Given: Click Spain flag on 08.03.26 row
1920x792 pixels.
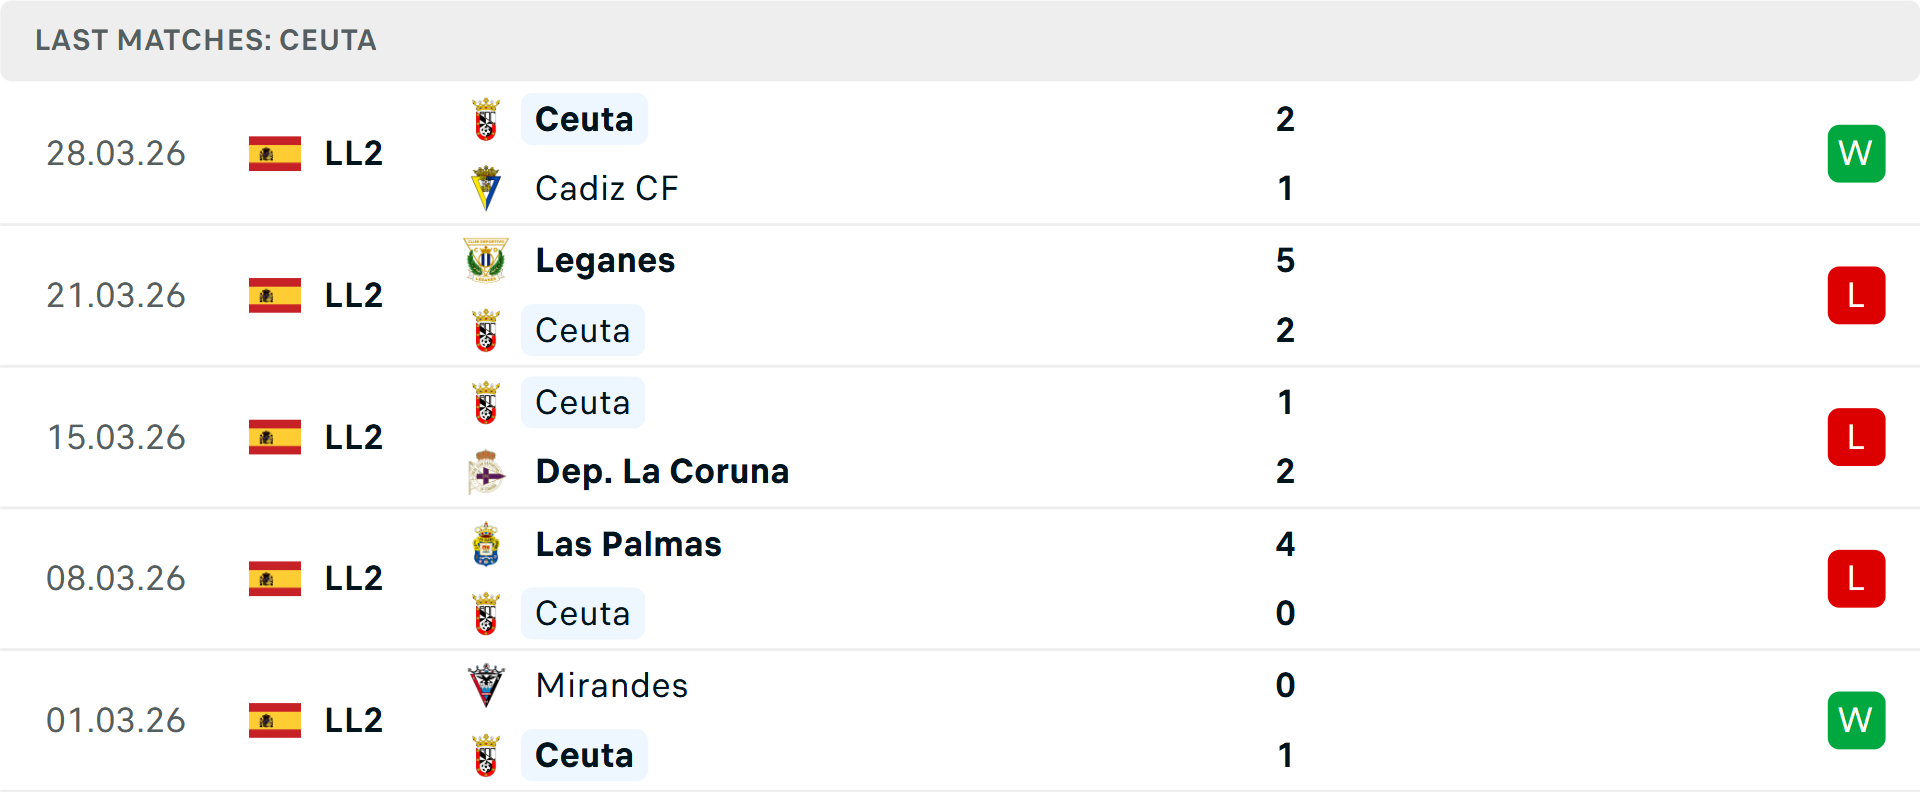Looking at the screenshot, I should coord(275,578).
